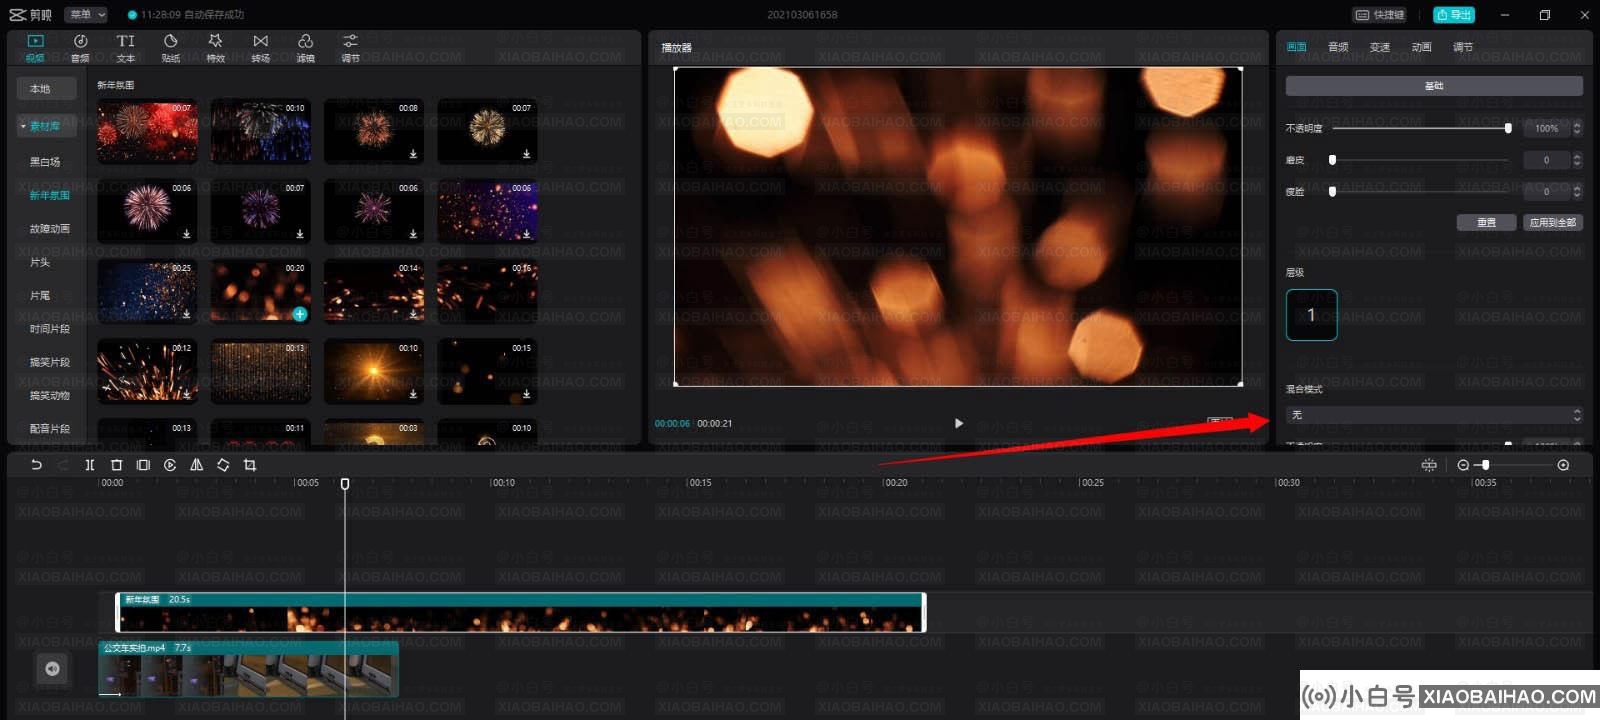Select the 片尾 category
This screenshot has height=720, width=1600.
click(x=40, y=296)
